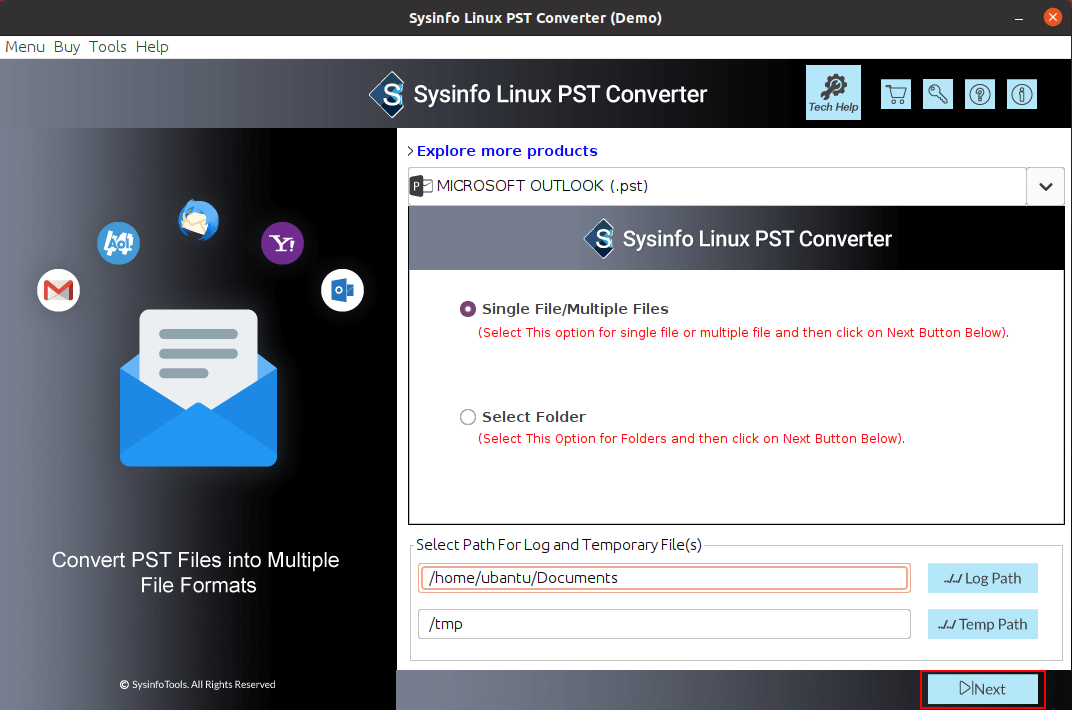Click the red hint under Single File option
This screenshot has width=1072, height=710.
[743, 333]
